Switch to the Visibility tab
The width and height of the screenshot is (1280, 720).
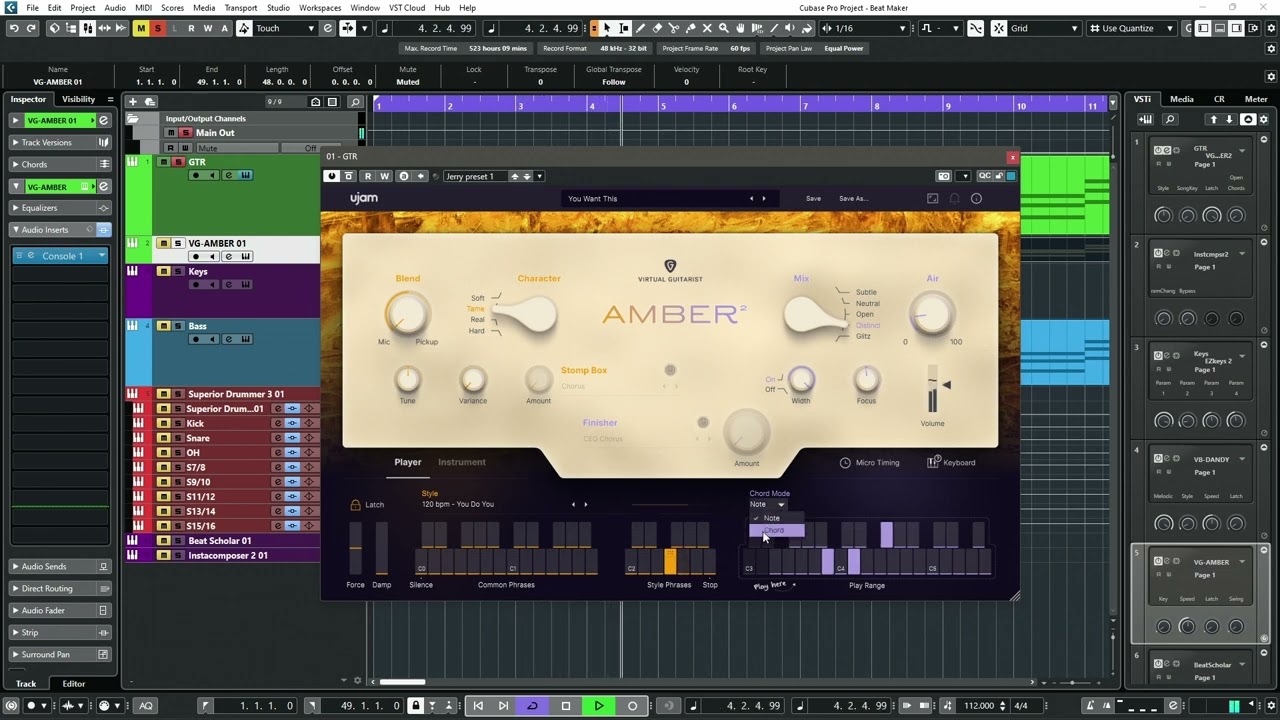79,99
